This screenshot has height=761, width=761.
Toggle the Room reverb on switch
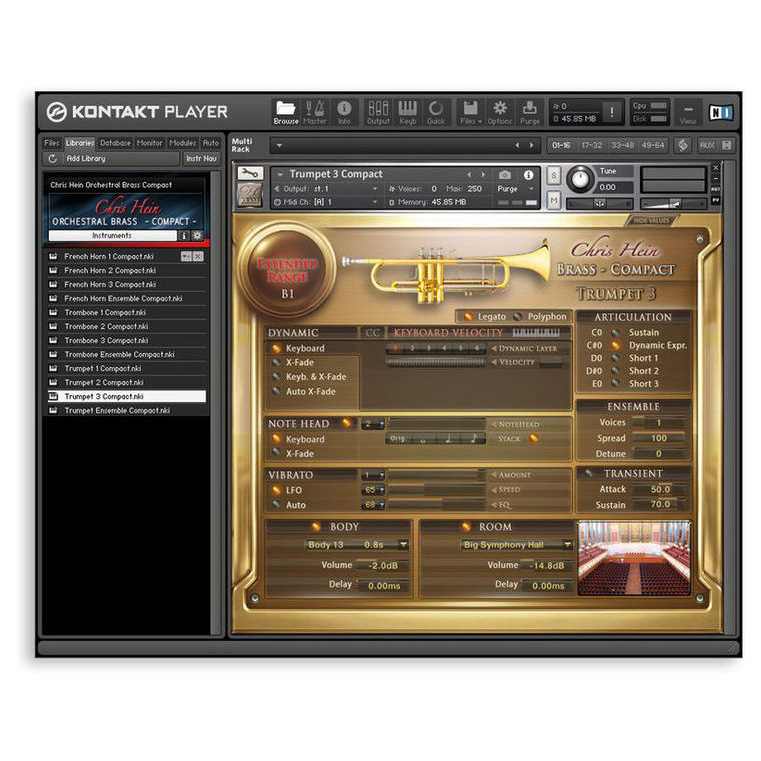point(465,527)
